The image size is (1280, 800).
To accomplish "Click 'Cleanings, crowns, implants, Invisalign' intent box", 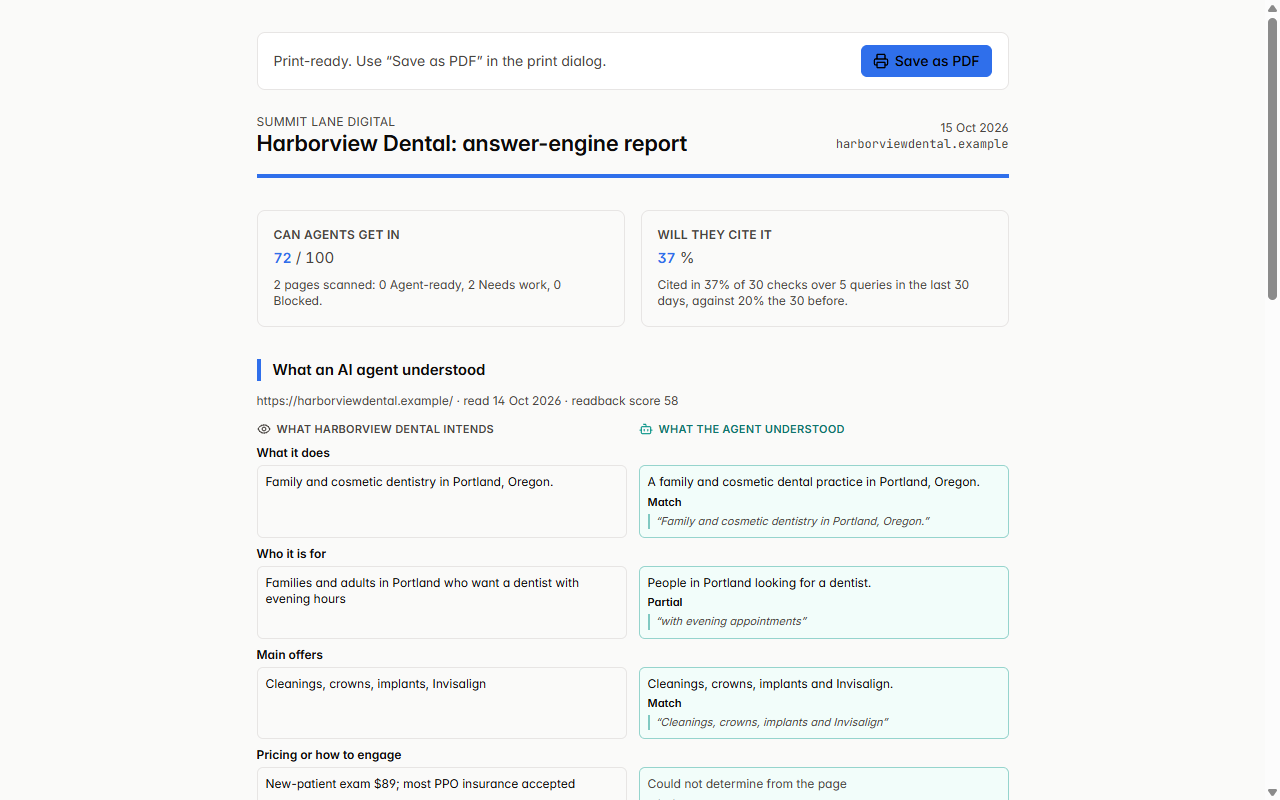I will coord(442,703).
